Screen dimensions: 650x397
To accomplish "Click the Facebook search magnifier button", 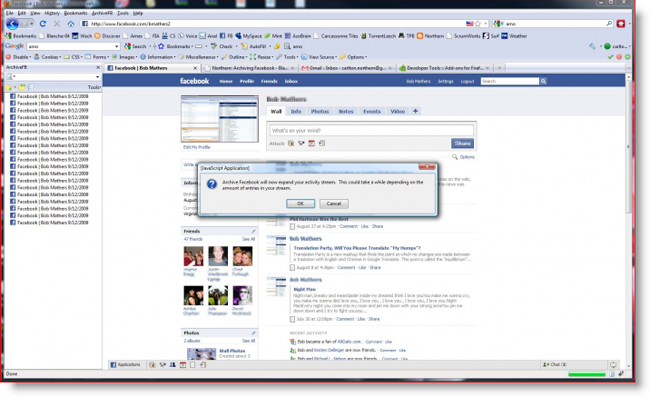I will coord(543,81).
